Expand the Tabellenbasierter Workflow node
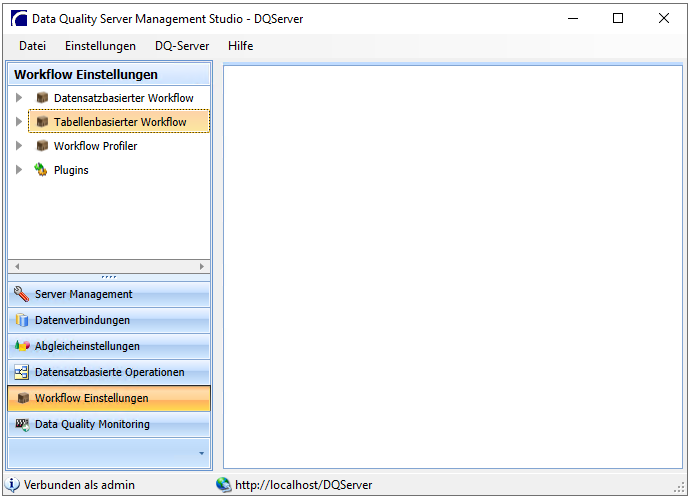This screenshot has width=691, height=501. point(19,121)
